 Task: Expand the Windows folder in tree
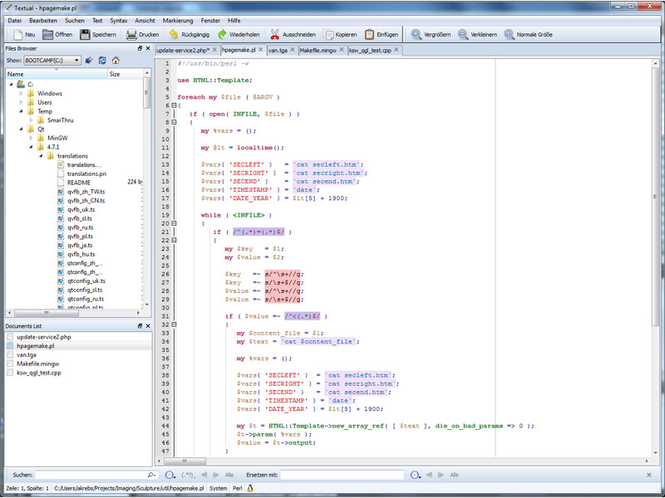(20, 93)
